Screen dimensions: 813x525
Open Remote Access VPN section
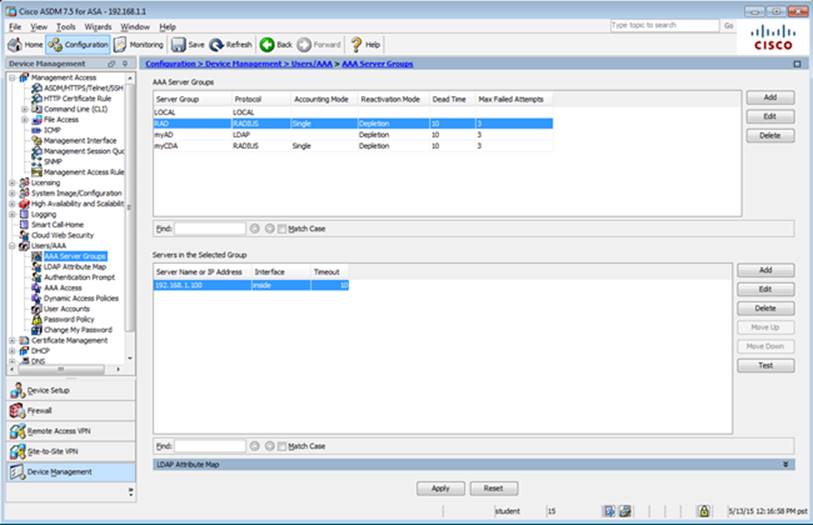click(x=54, y=431)
